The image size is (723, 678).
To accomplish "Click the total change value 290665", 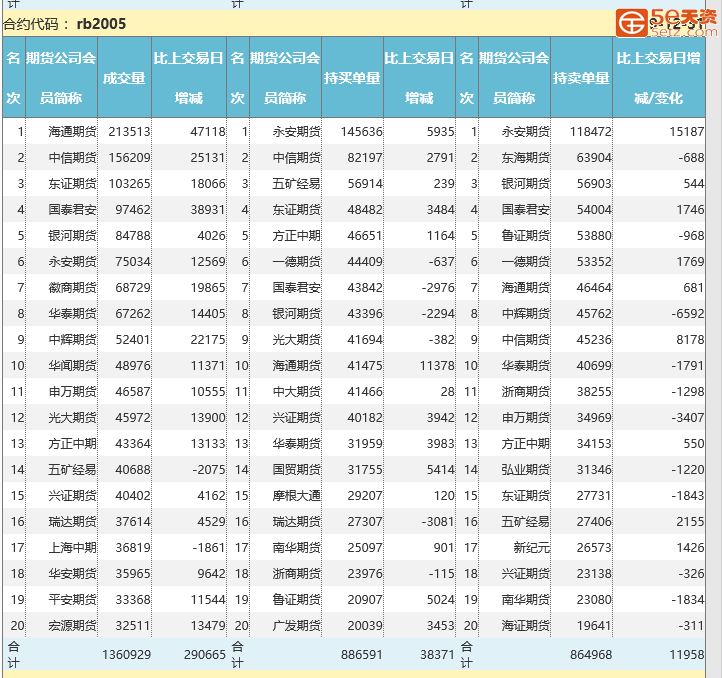I will click(205, 654).
